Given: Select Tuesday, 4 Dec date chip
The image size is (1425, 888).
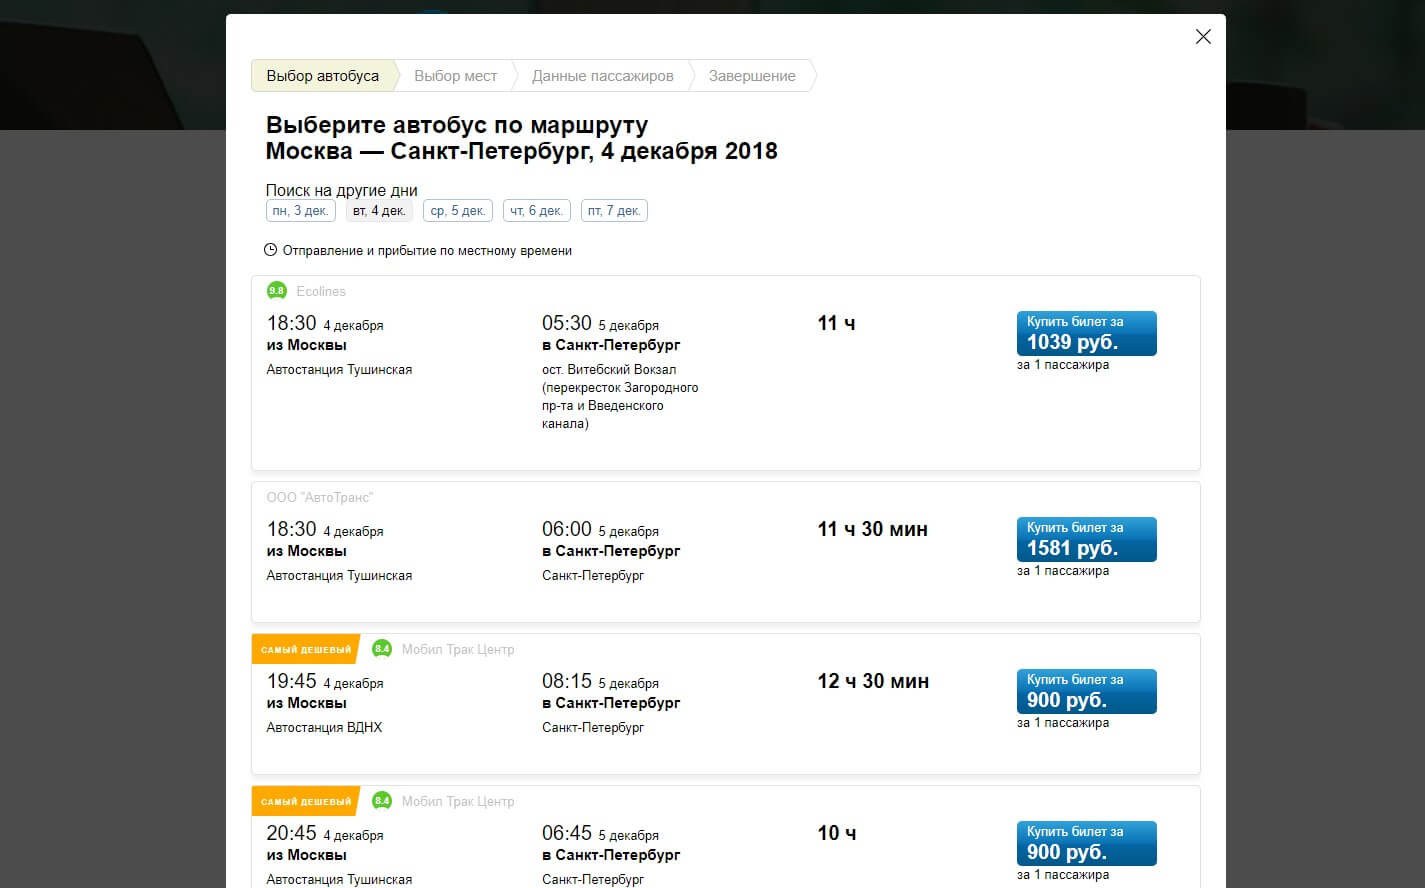Looking at the screenshot, I should click(379, 211).
